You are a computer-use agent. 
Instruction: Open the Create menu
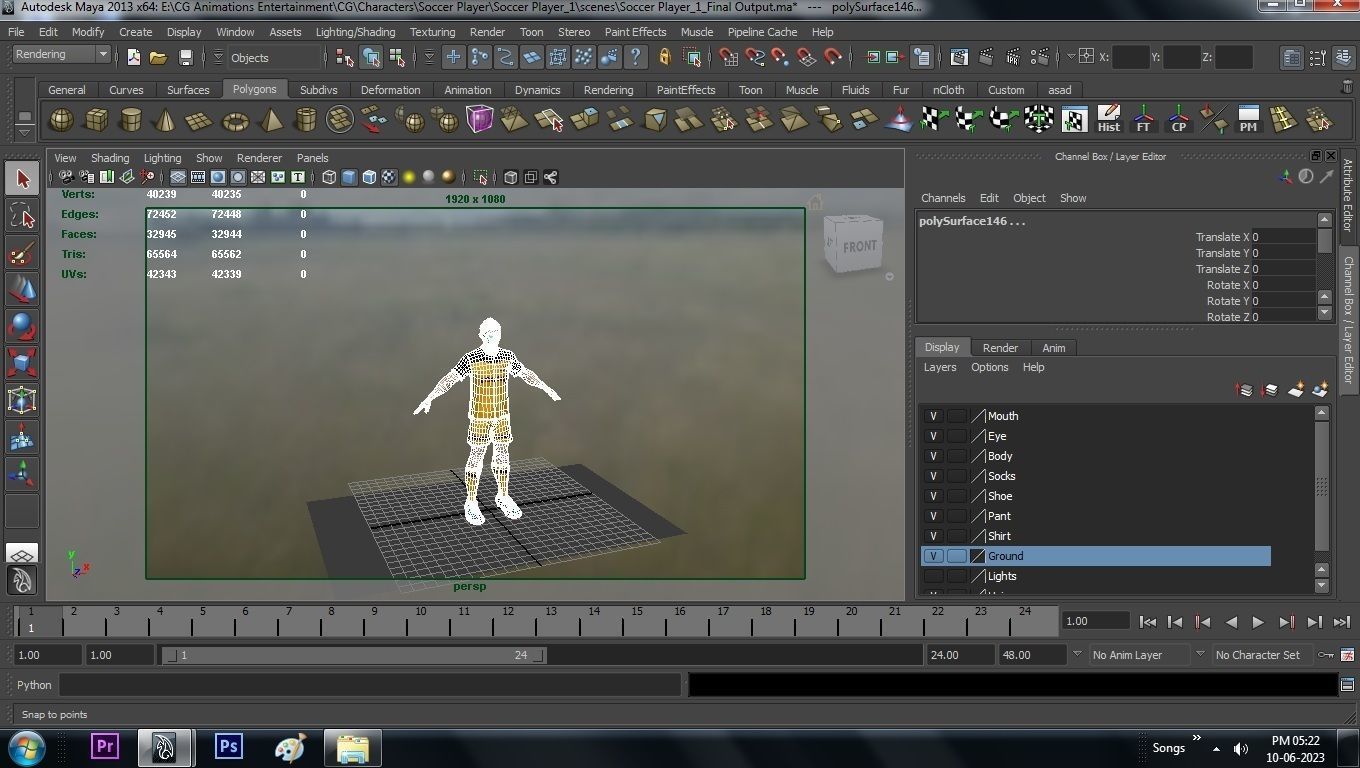coord(135,32)
